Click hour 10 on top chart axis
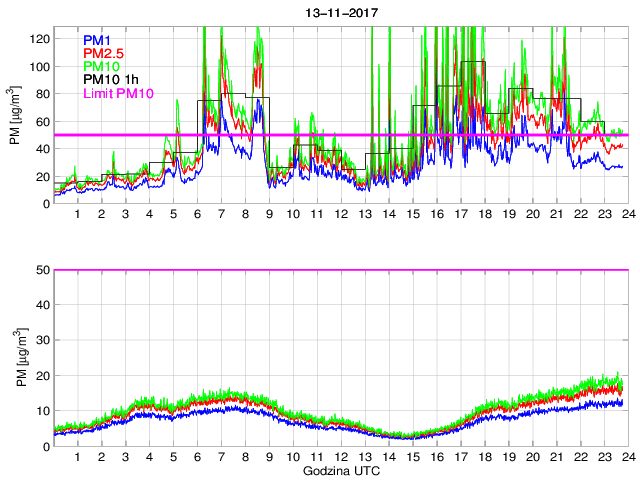Image resolution: width=640 pixels, height=480 pixels. [x=293, y=214]
